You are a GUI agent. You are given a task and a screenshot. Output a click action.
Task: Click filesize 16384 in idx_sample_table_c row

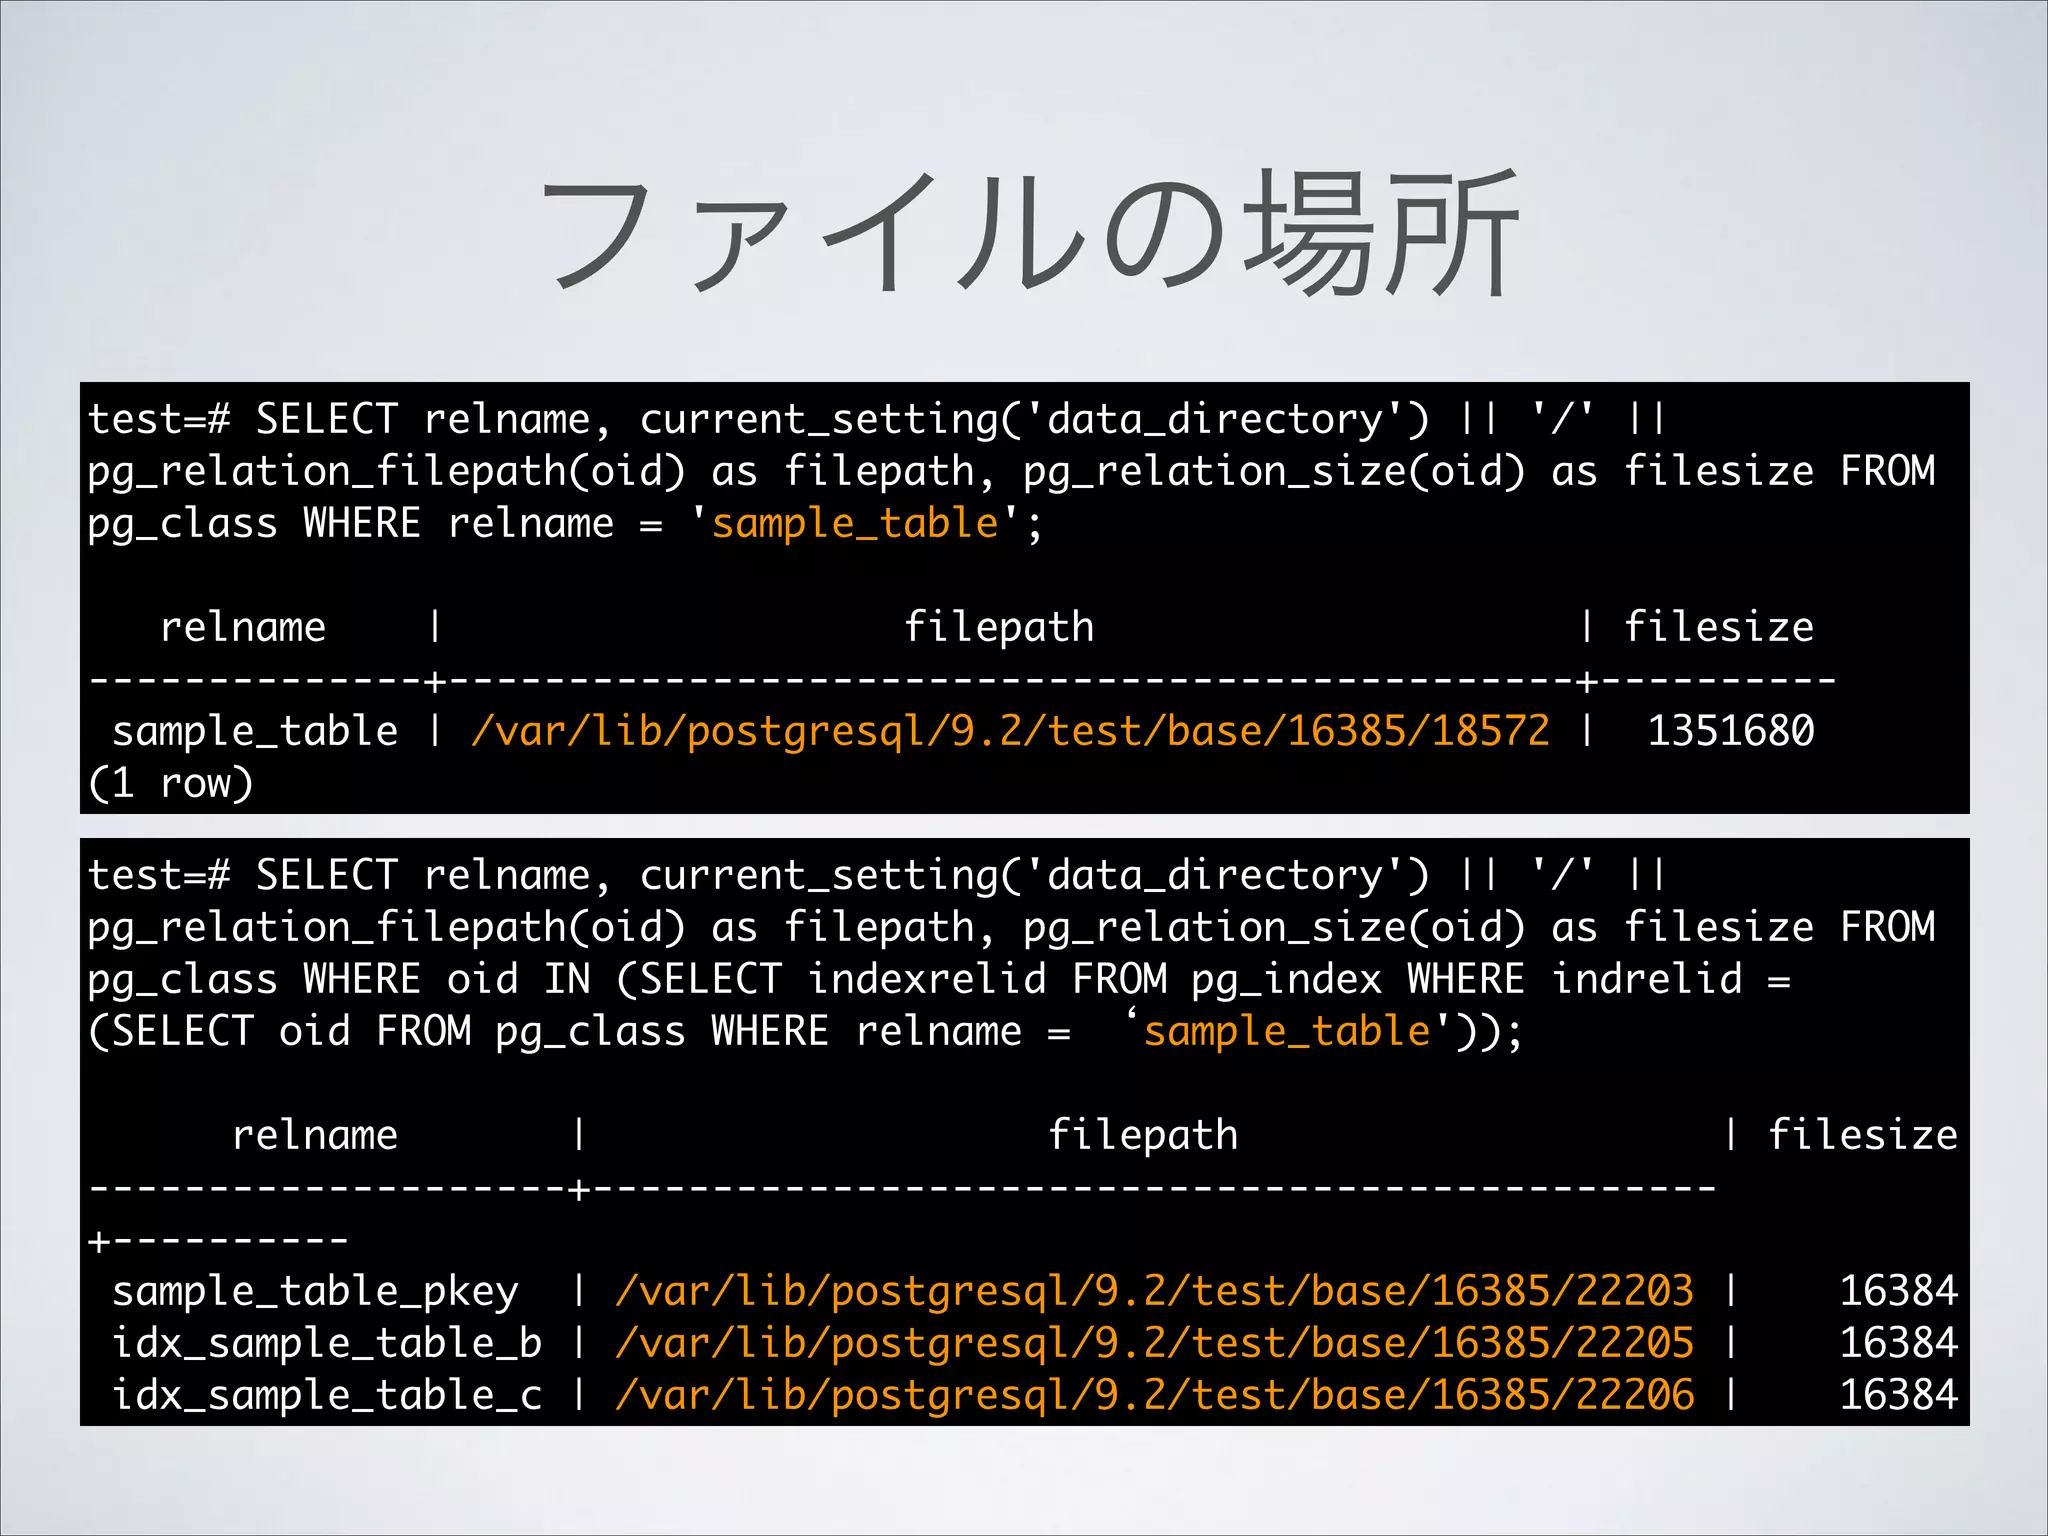1898,1395
